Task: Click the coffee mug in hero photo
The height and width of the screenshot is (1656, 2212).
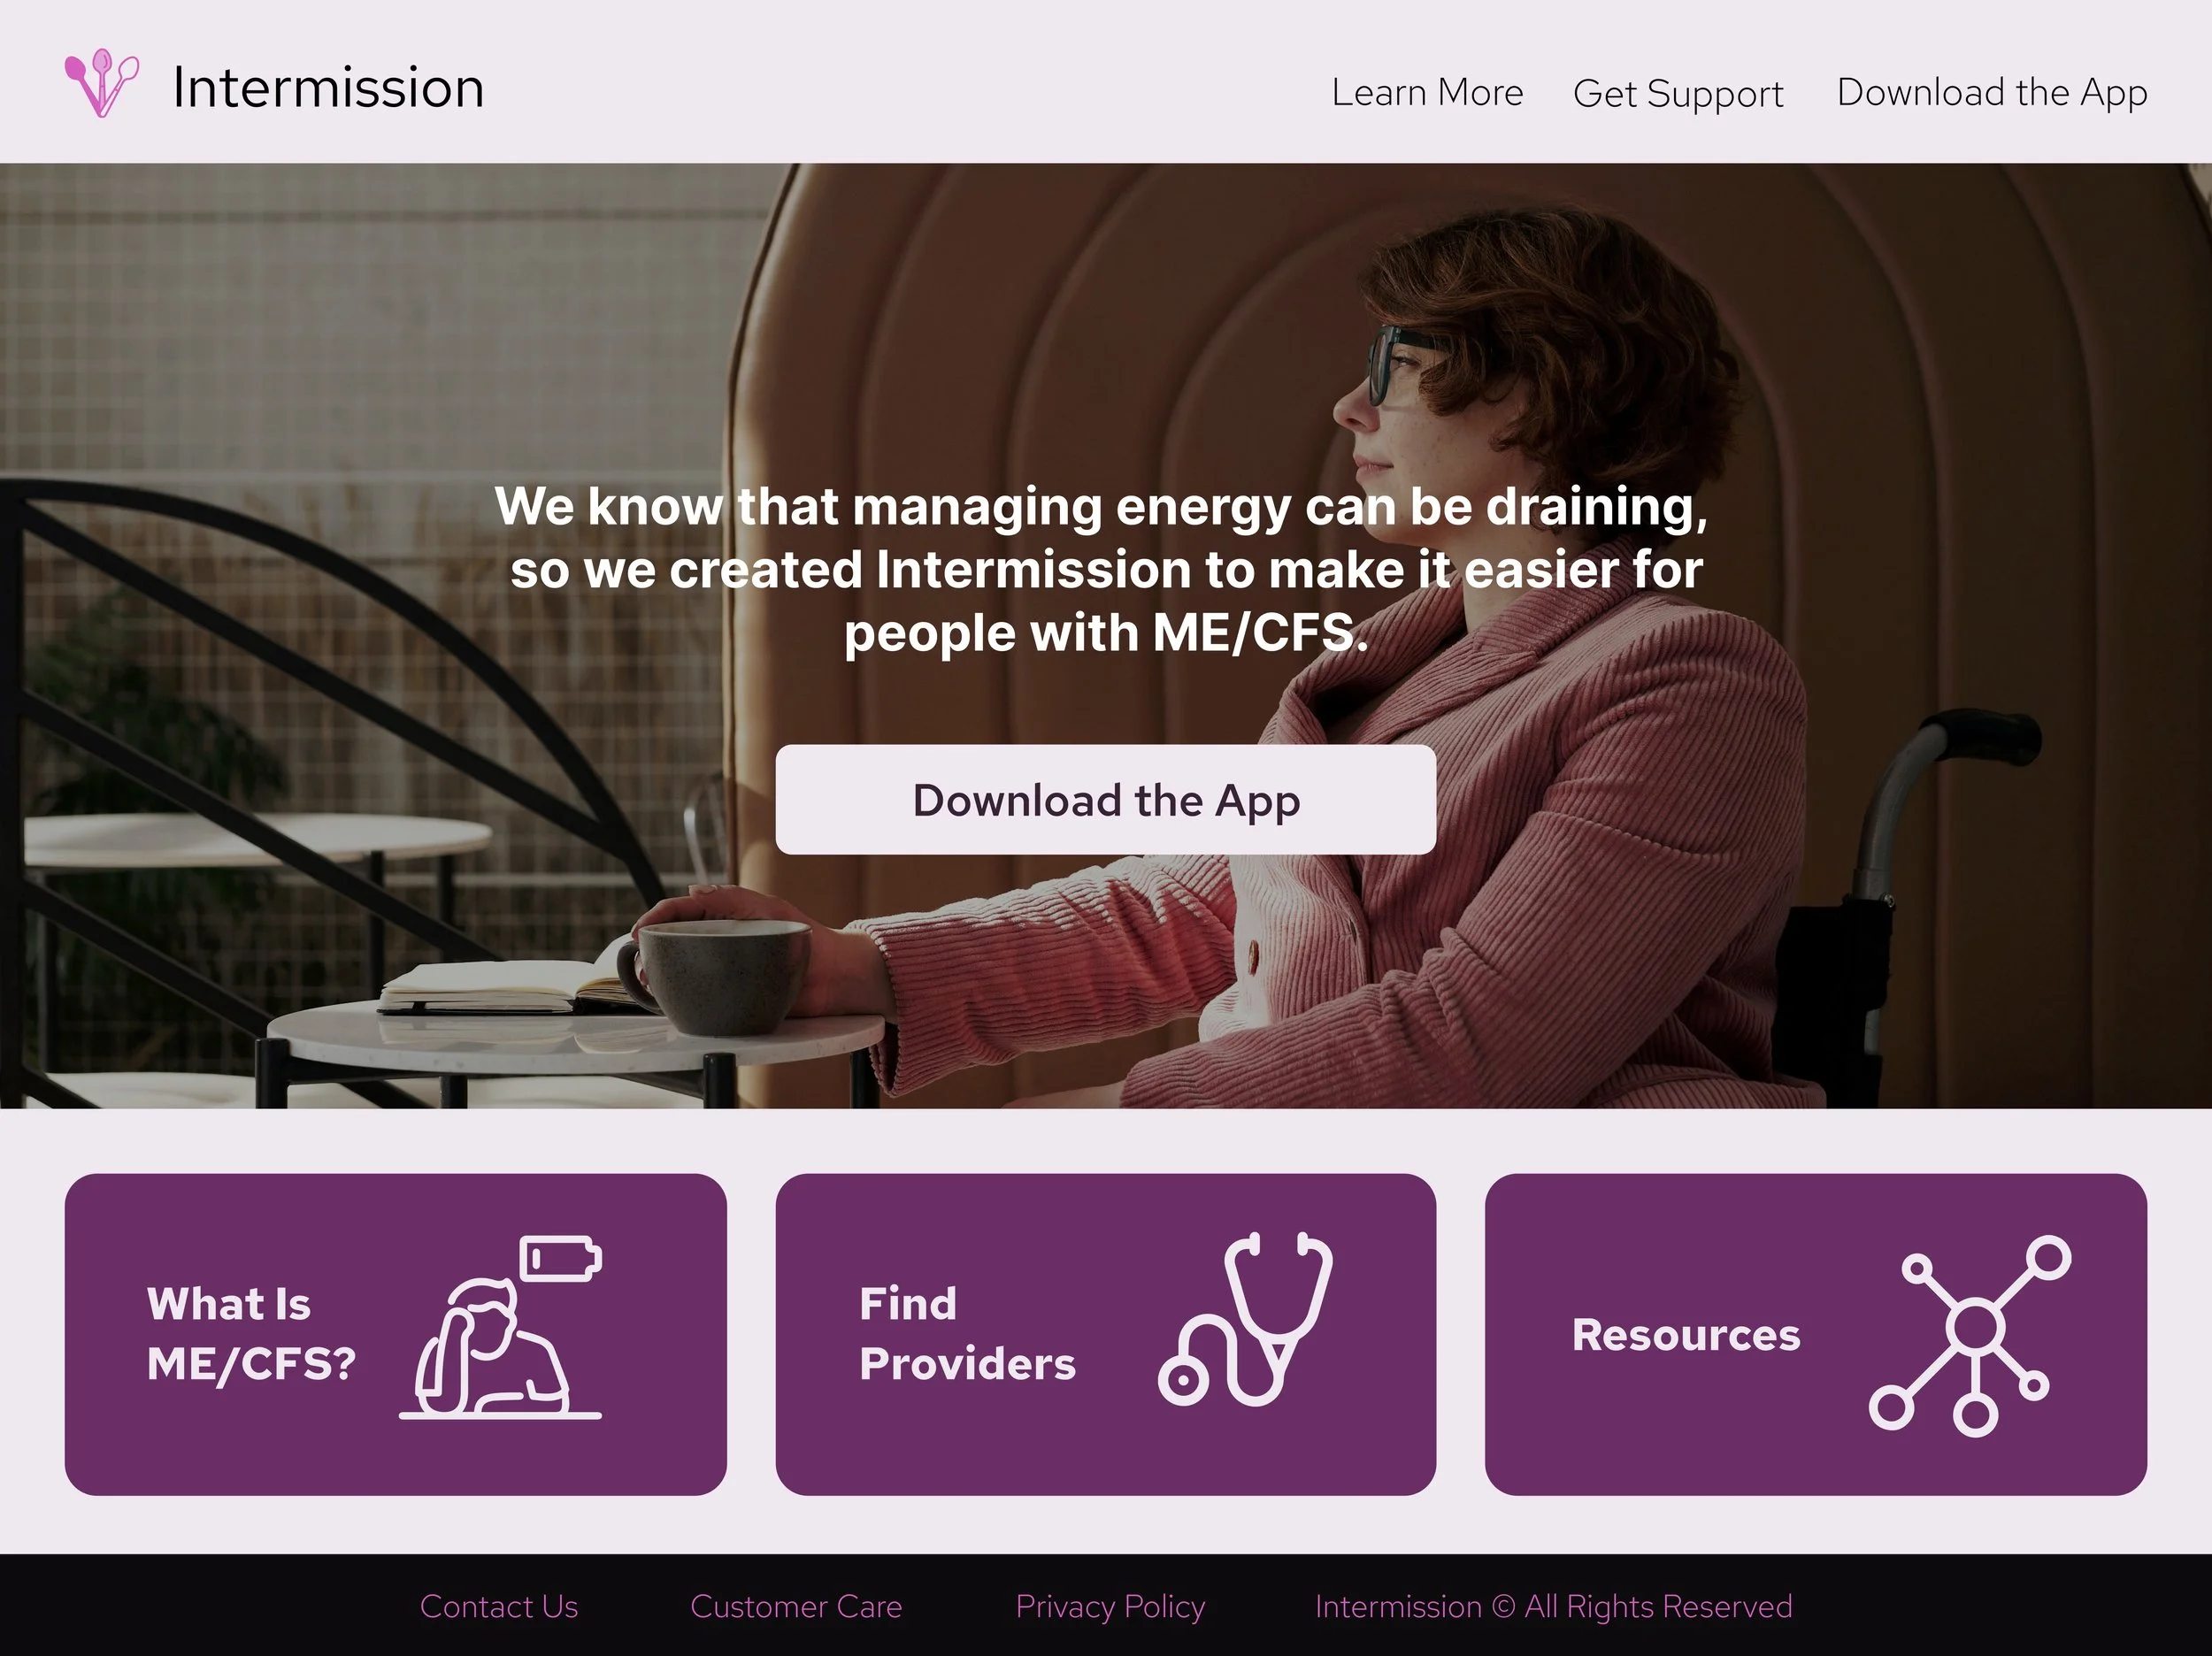Action: point(722,974)
